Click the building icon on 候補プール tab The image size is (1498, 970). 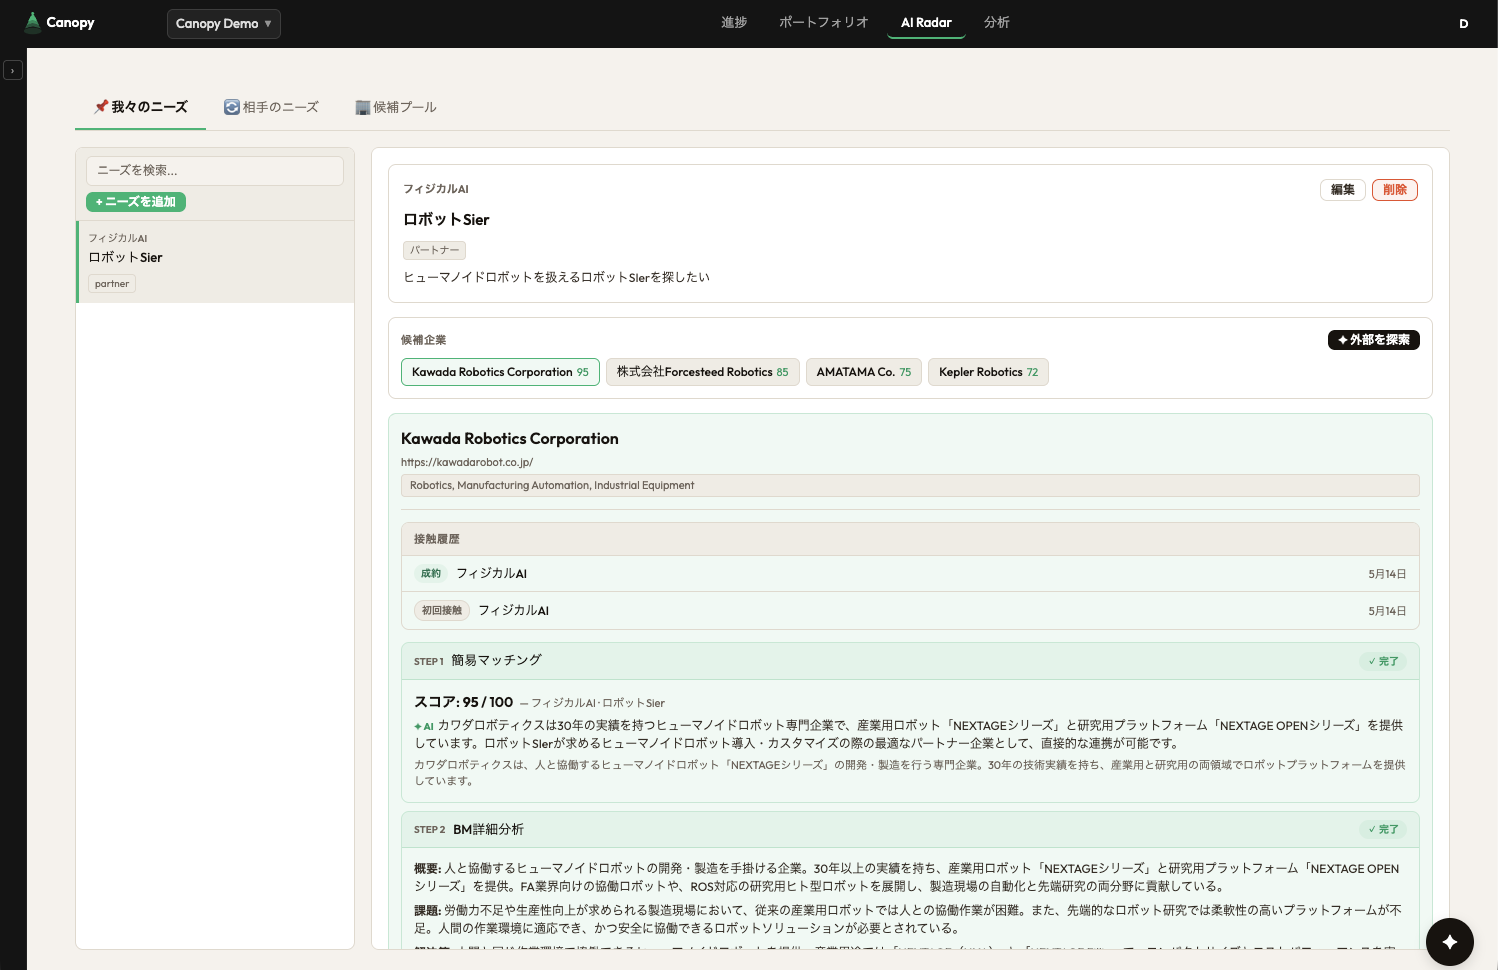pyautogui.click(x=363, y=107)
